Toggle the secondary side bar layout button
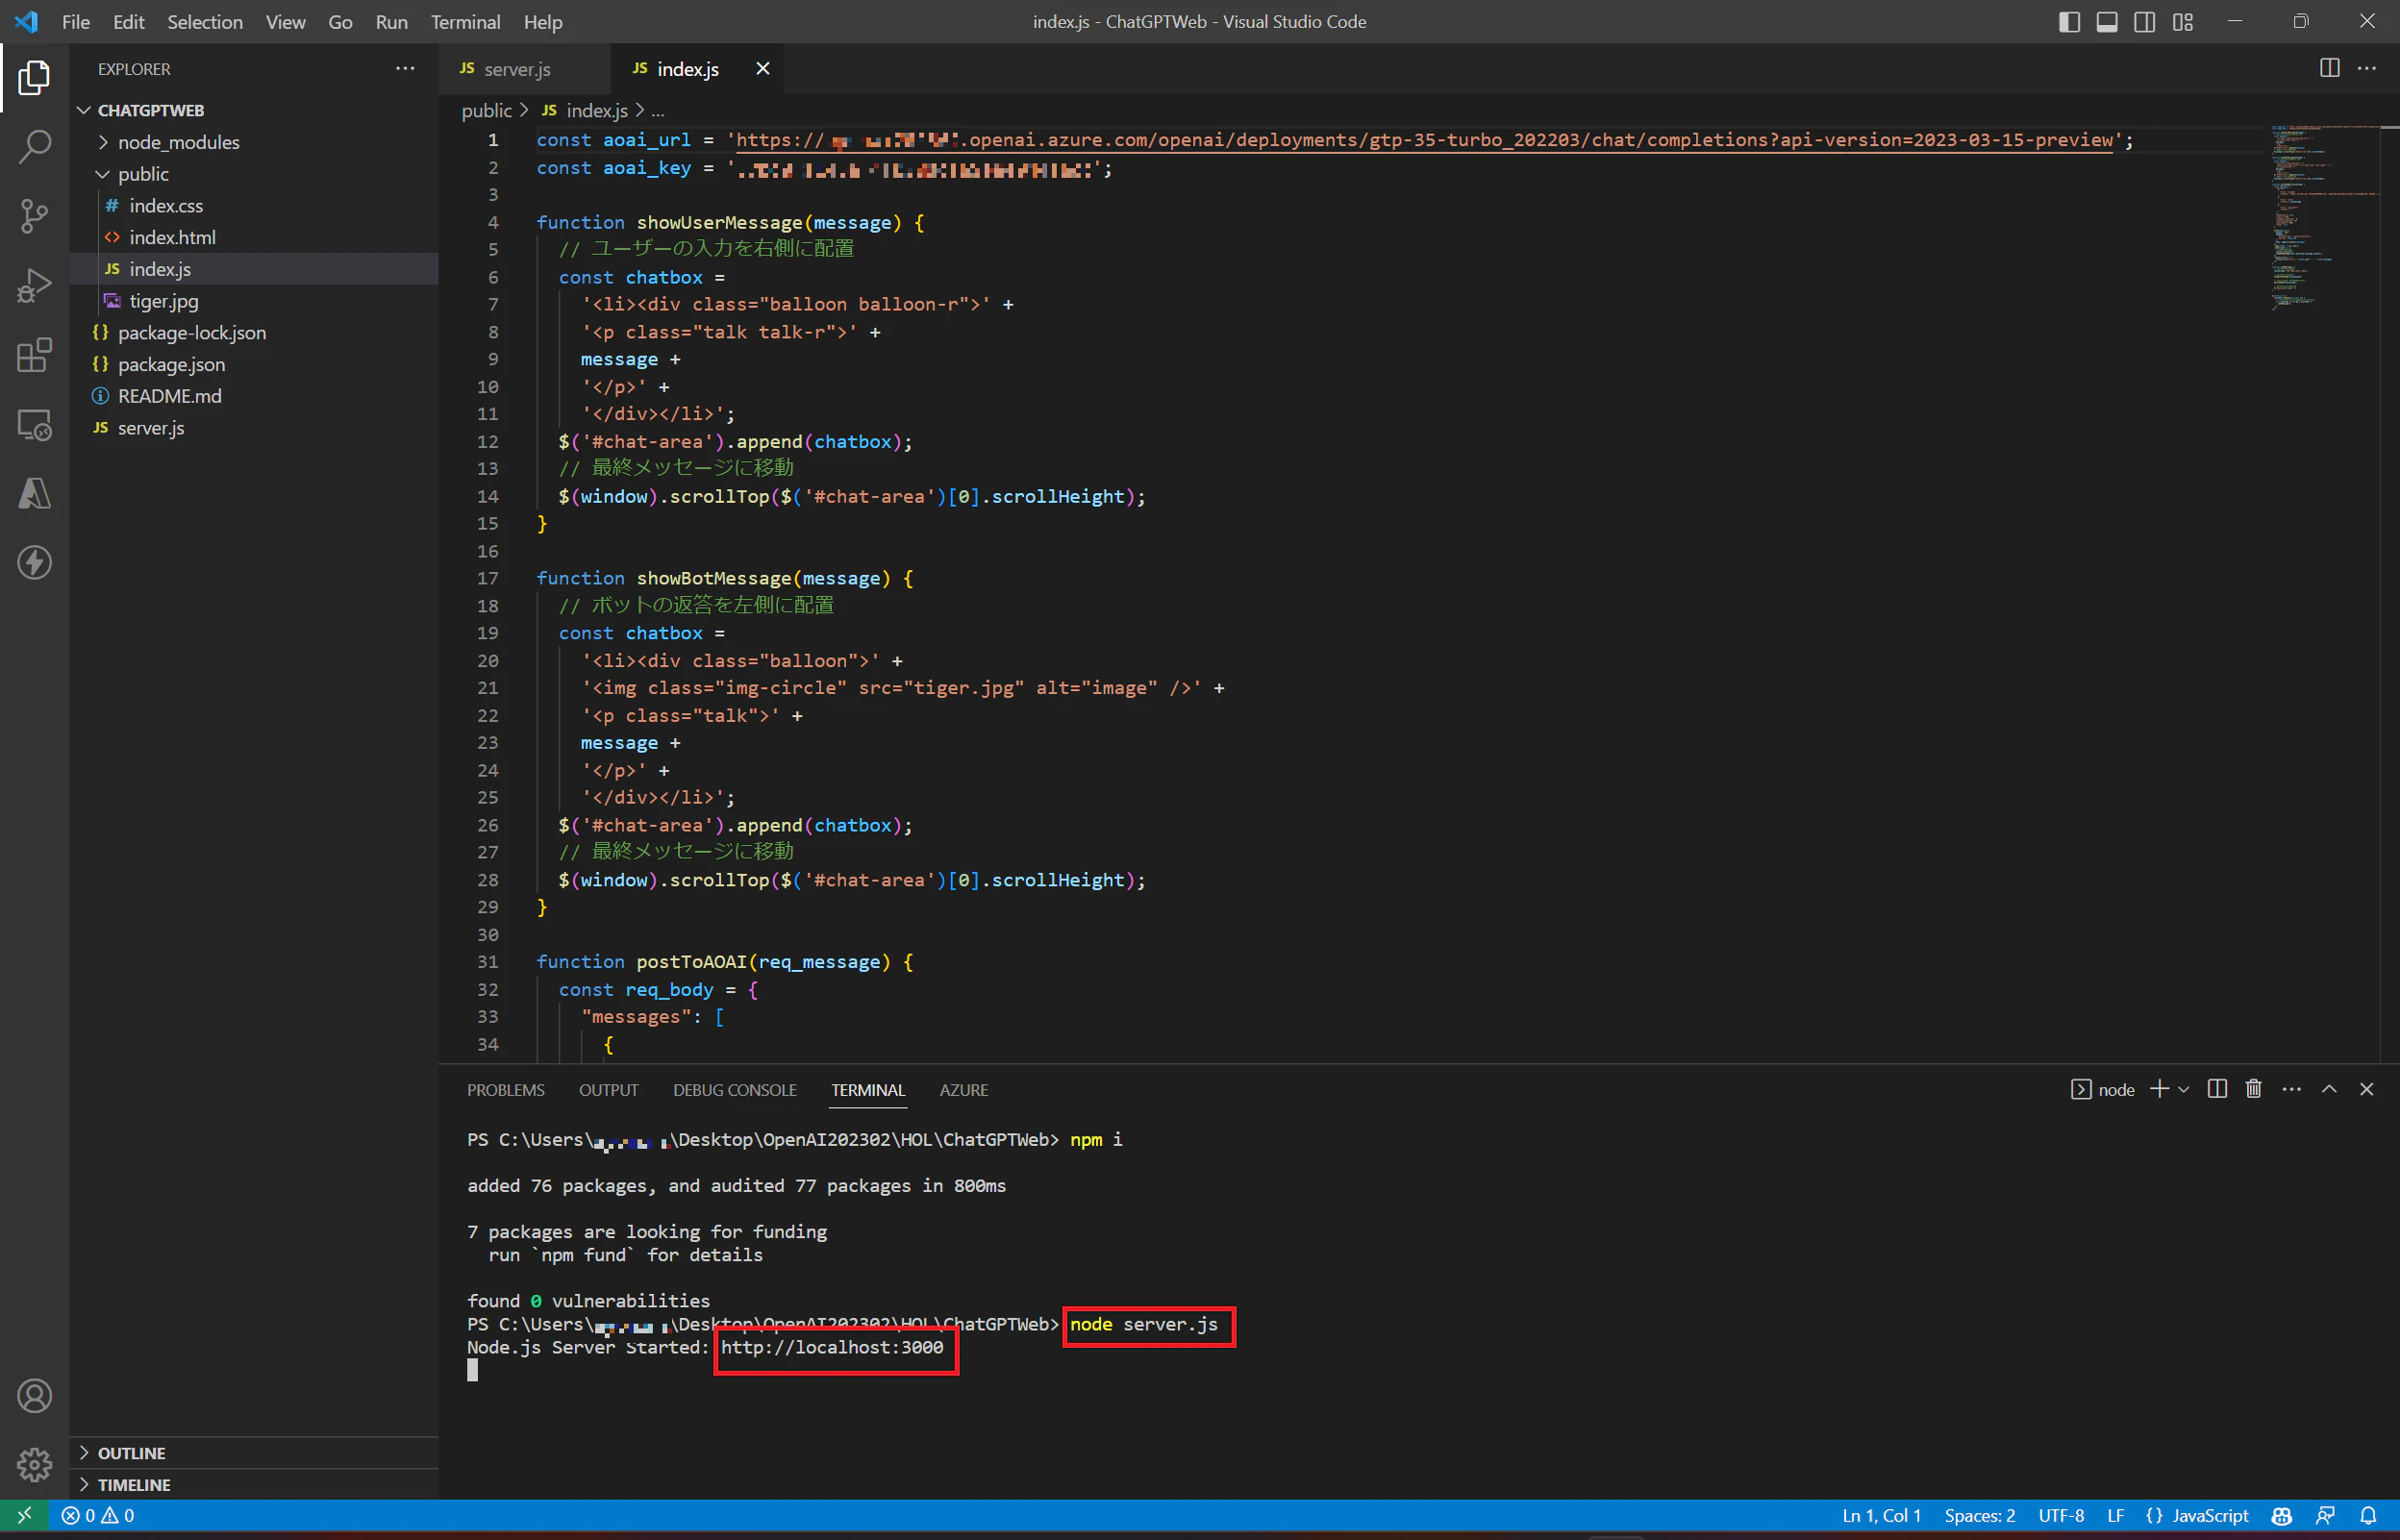The image size is (2400, 1540). click(2144, 22)
